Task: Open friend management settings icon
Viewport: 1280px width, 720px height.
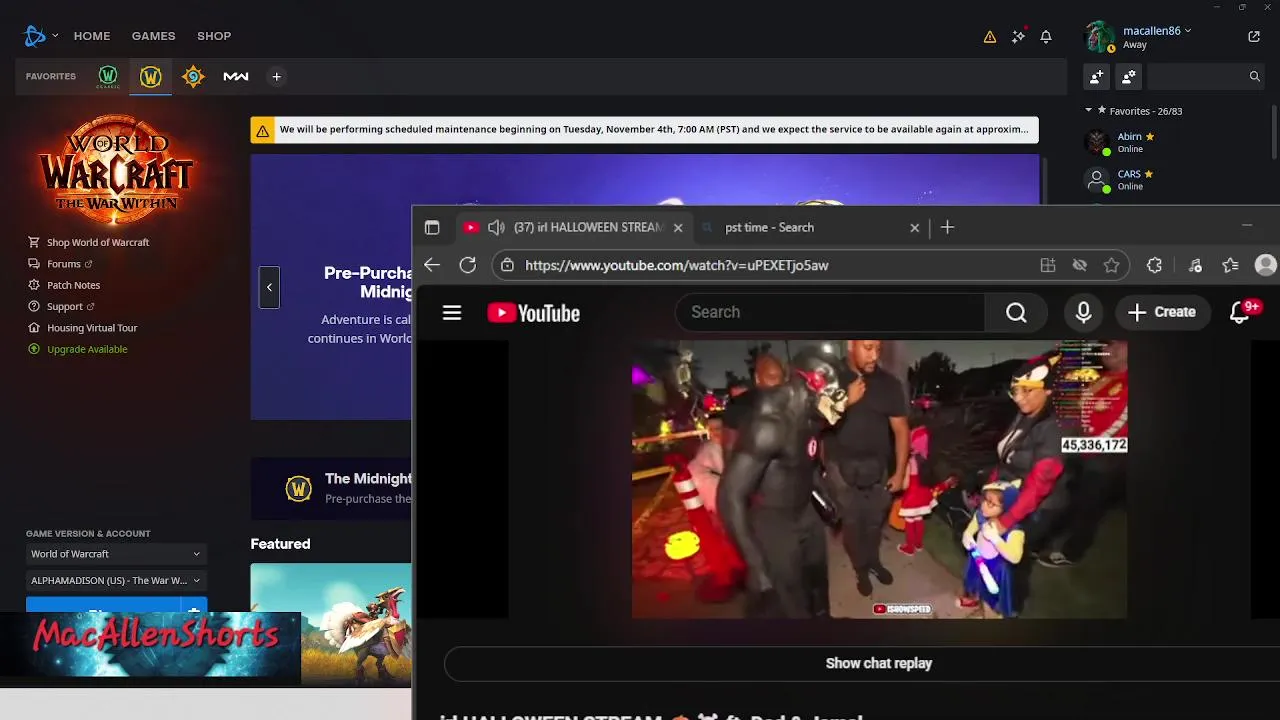Action: point(1129,76)
